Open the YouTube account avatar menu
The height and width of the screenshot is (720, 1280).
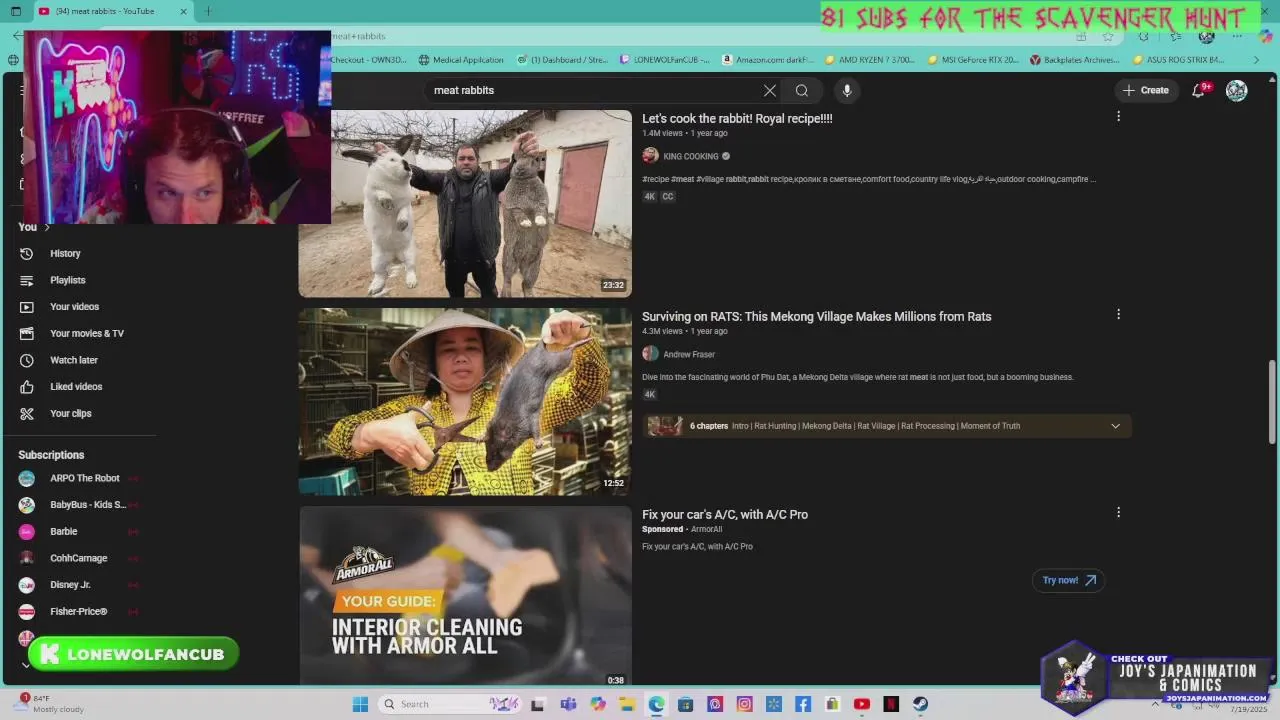click(x=1237, y=90)
